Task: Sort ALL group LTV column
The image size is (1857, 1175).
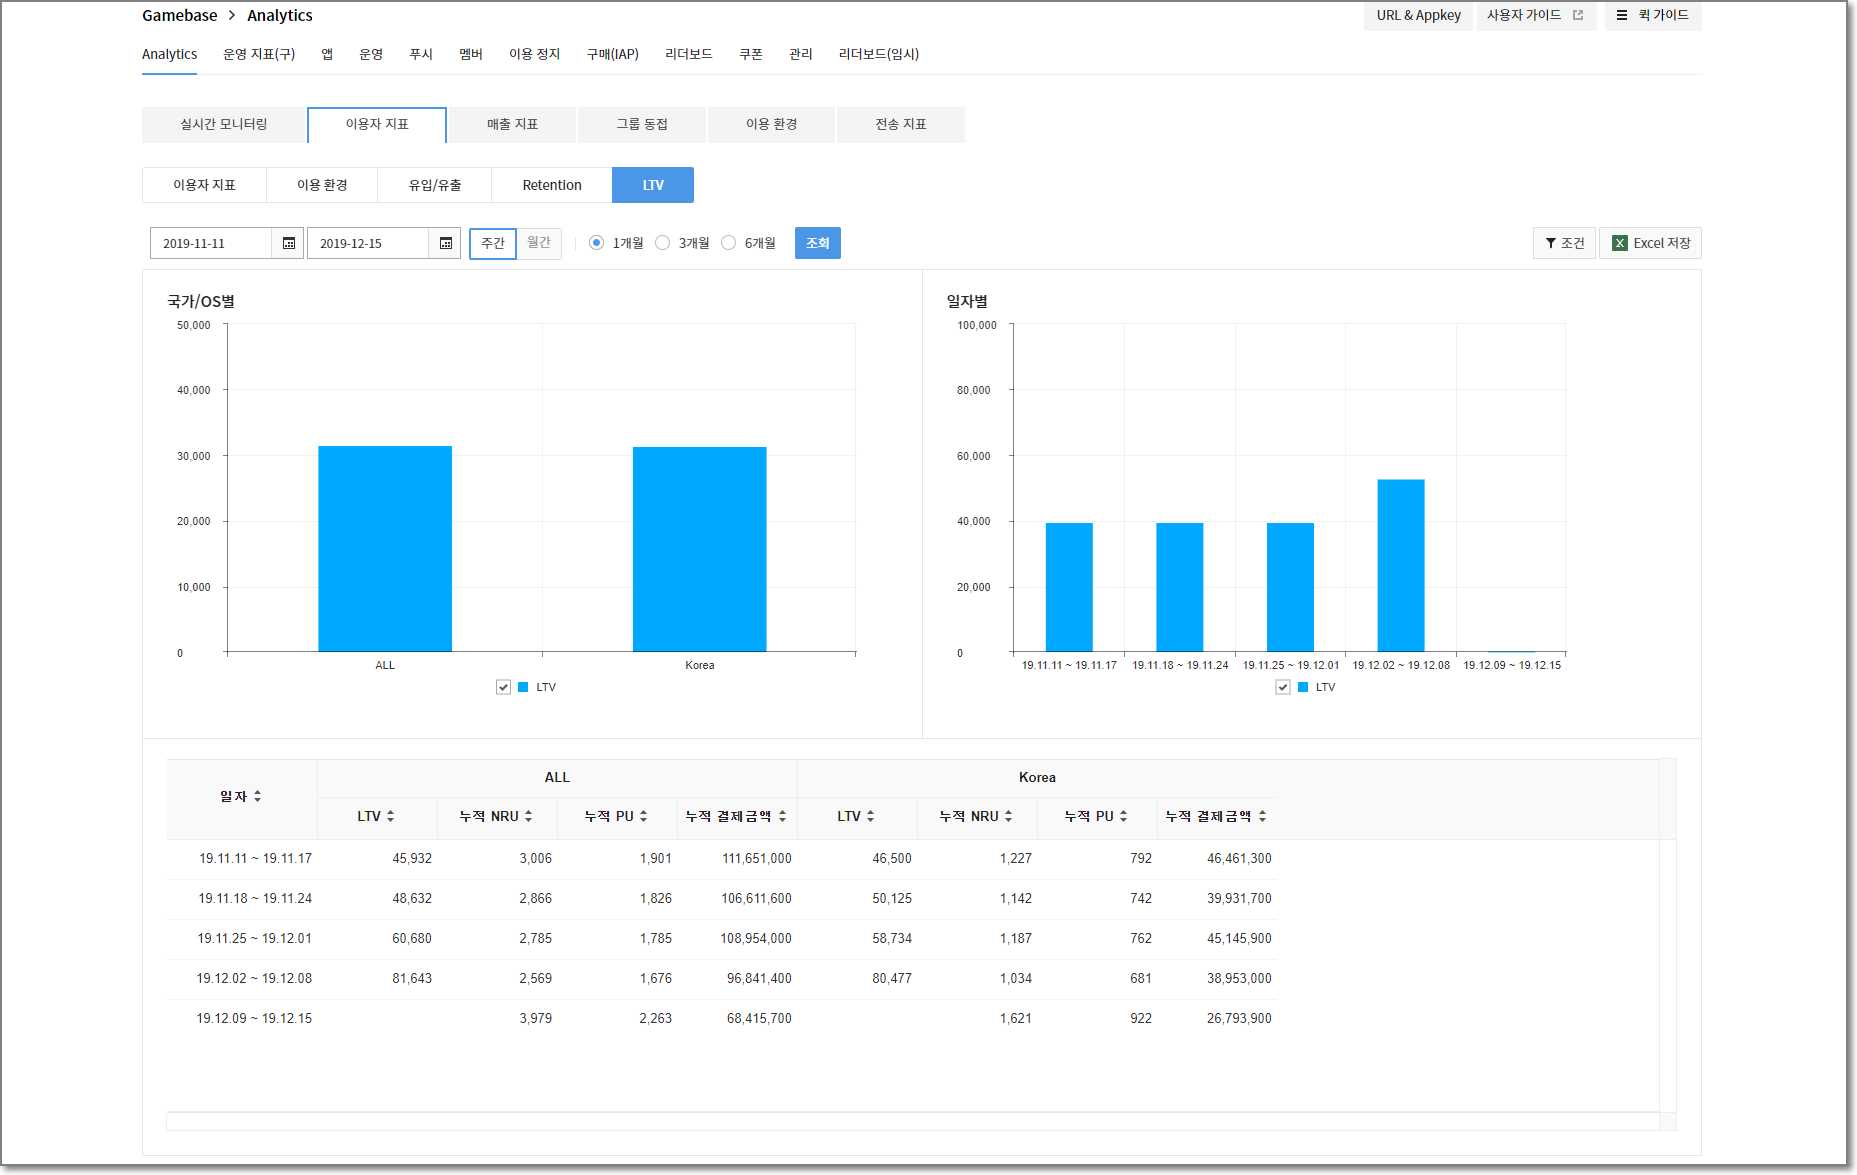Action: (x=390, y=816)
